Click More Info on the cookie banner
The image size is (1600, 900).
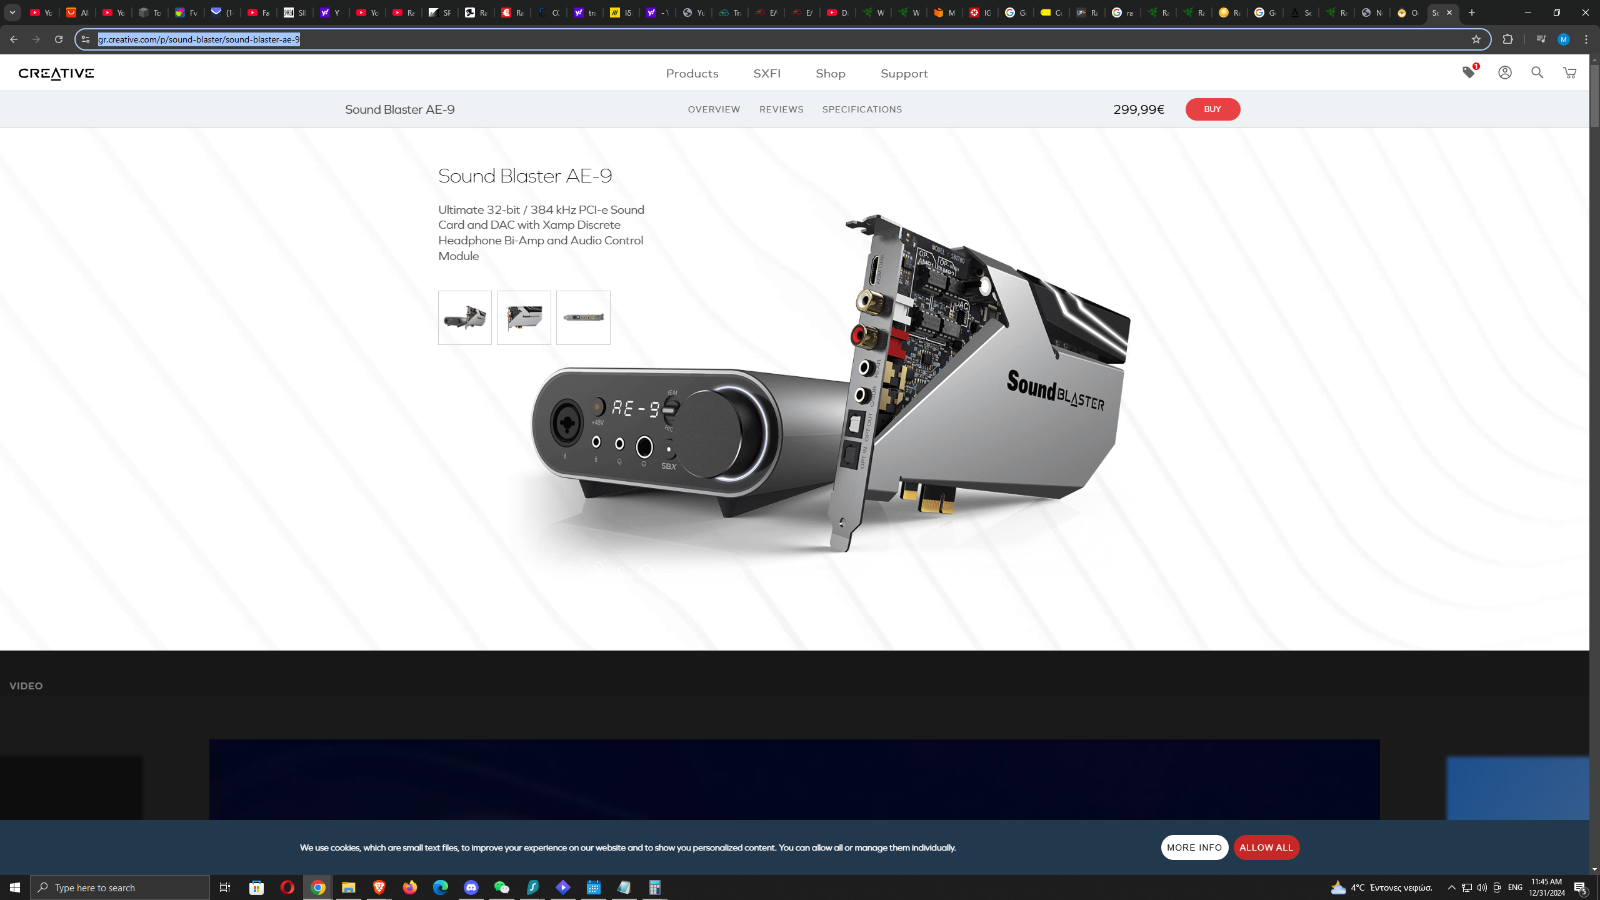tap(1194, 847)
